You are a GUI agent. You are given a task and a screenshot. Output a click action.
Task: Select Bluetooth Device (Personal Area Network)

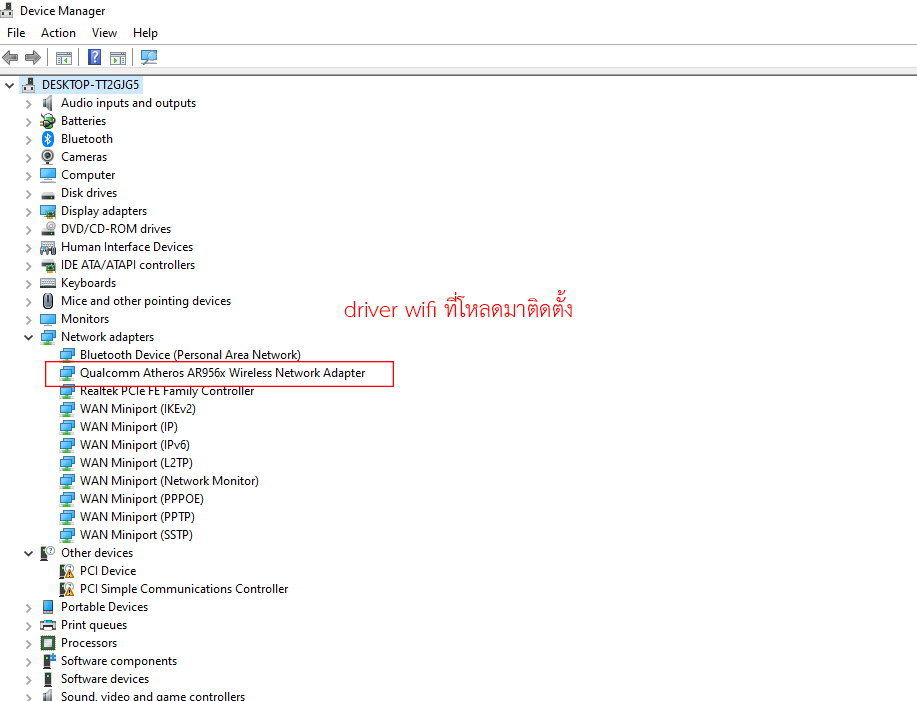click(190, 355)
